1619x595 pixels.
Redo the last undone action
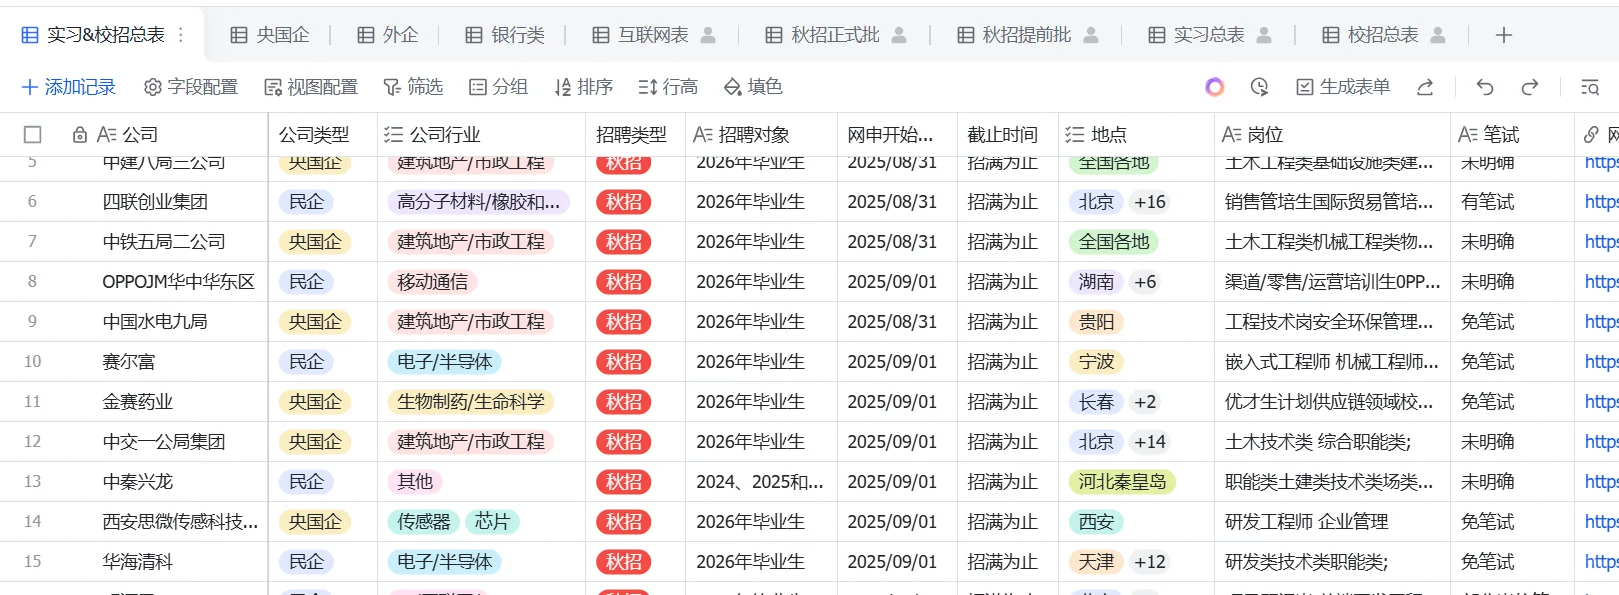click(1530, 87)
